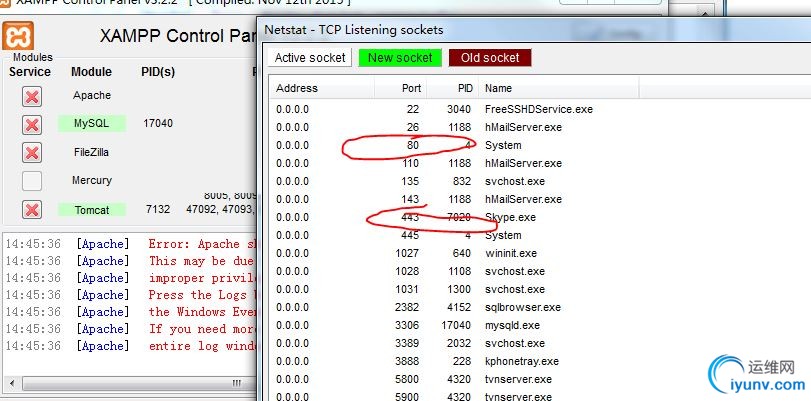Select the System row on port 80
The height and width of the screenshot is (401, 811).
(x=538, y=145)
